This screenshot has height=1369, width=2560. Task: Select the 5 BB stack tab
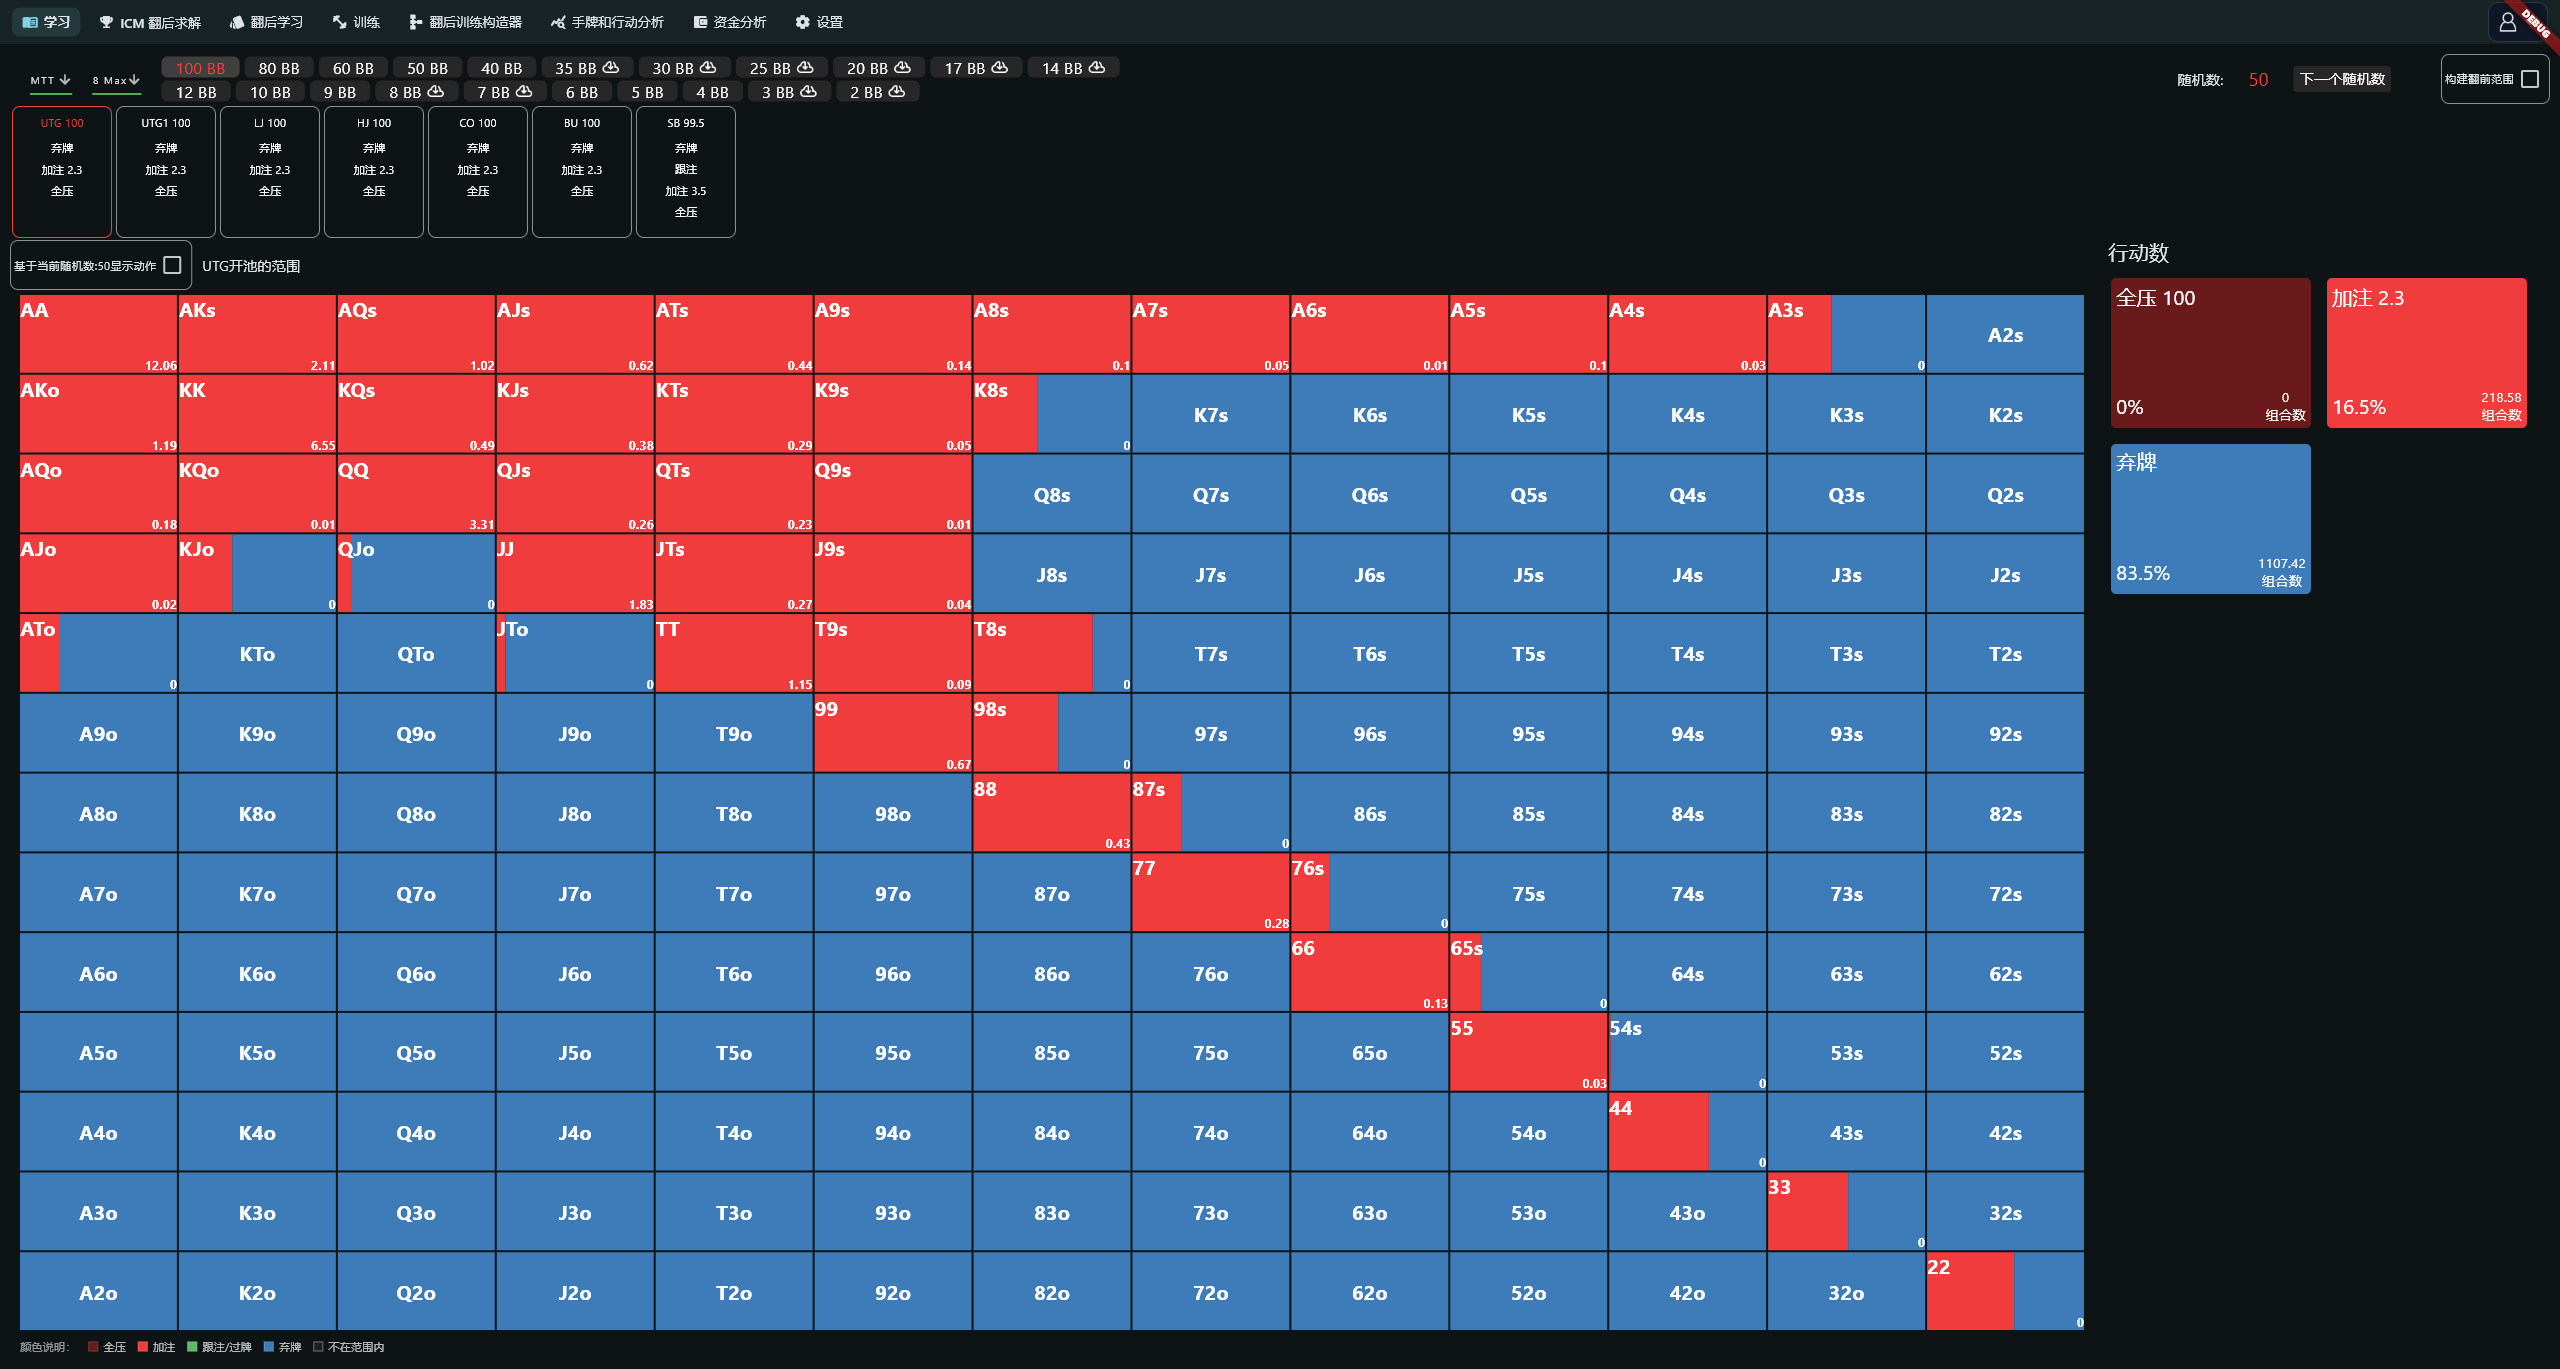(647, 92)
